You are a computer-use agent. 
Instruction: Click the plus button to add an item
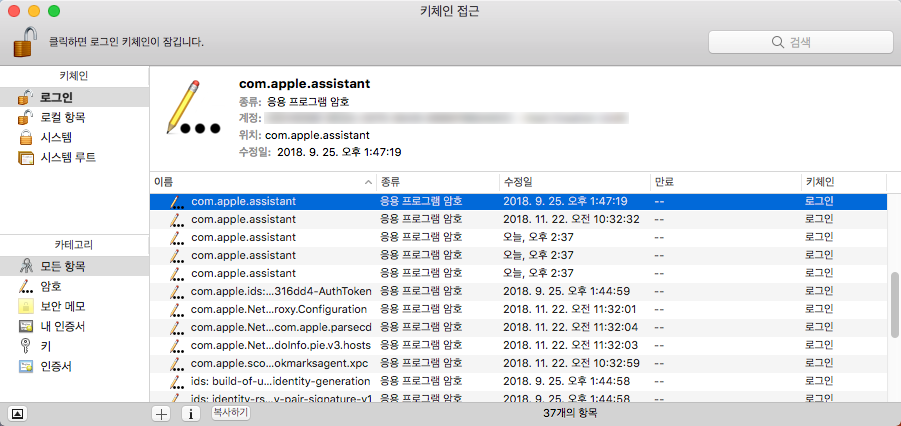pyautogui.click(x=161, y=413)
